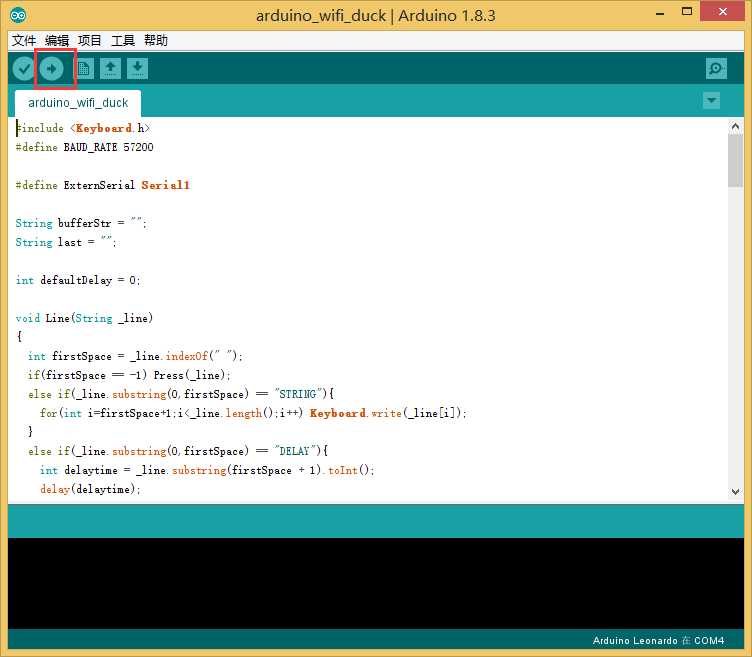Screen dimensions: 752x657
Task: Click the 'ExternSerial Serial1' define line
Action: click(x=103, y=185)
